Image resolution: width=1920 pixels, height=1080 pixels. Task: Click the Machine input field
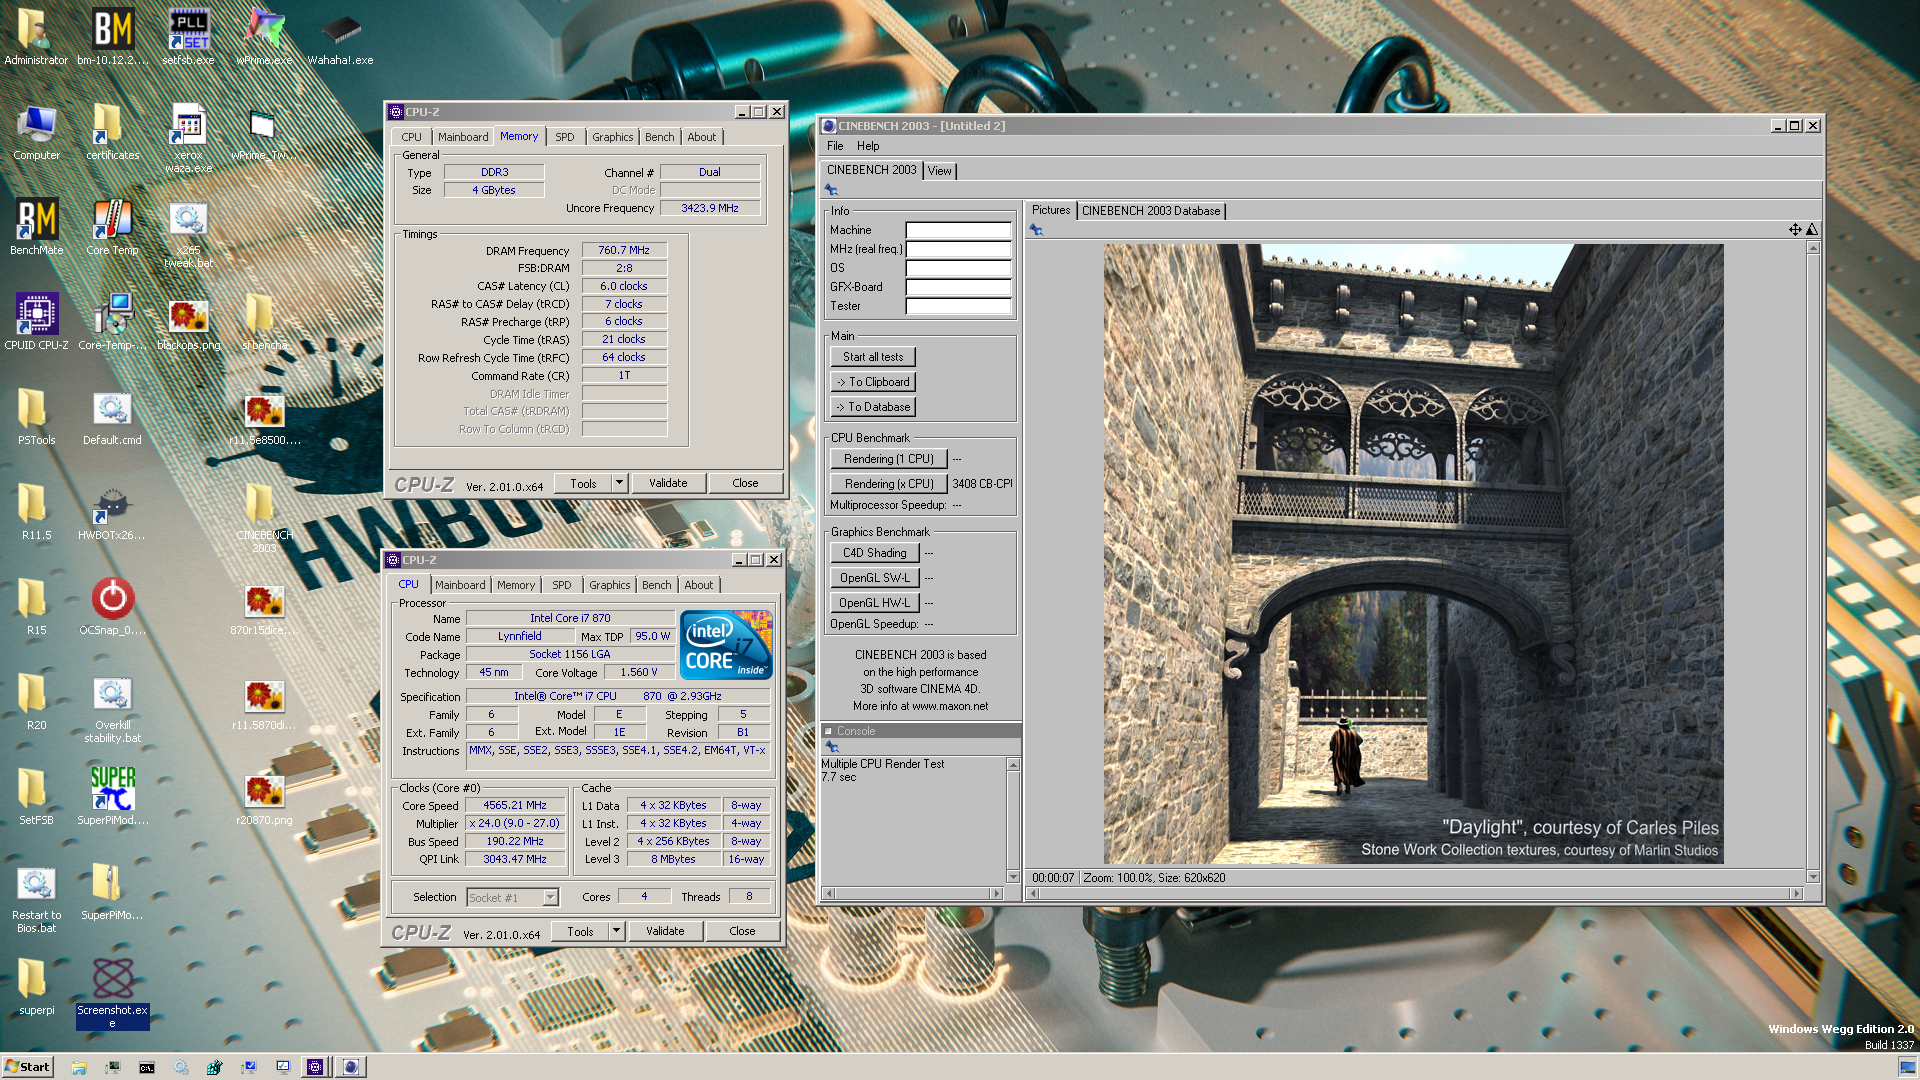(958, 230)
